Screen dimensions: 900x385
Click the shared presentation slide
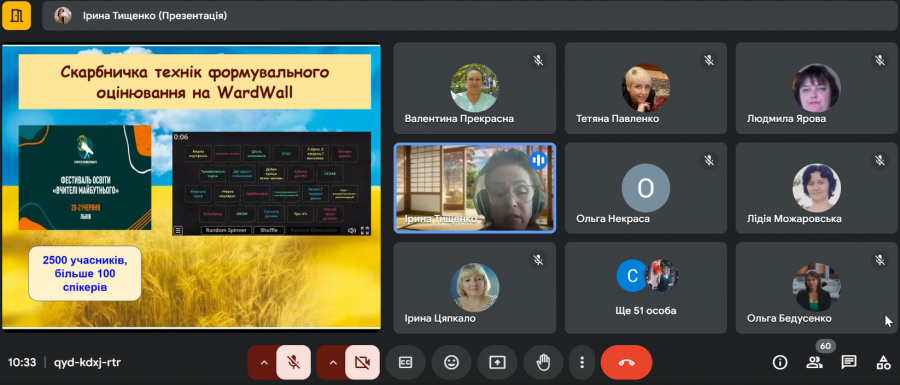tap(191, 187)
